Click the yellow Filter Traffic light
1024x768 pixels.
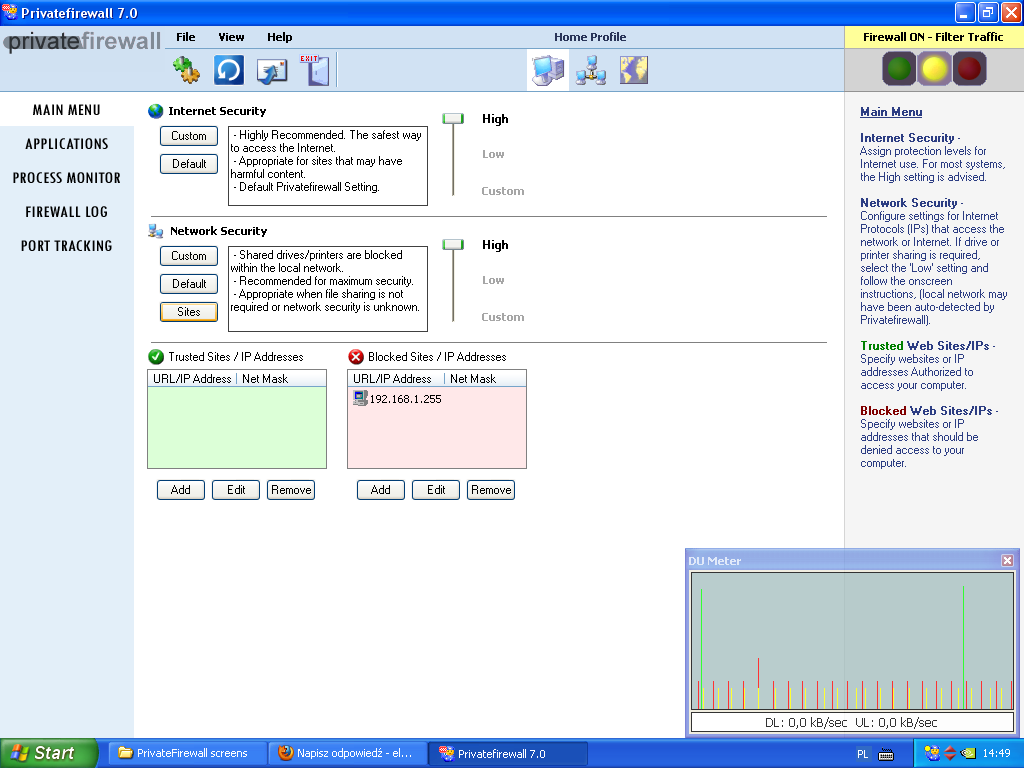pos(935,69)
